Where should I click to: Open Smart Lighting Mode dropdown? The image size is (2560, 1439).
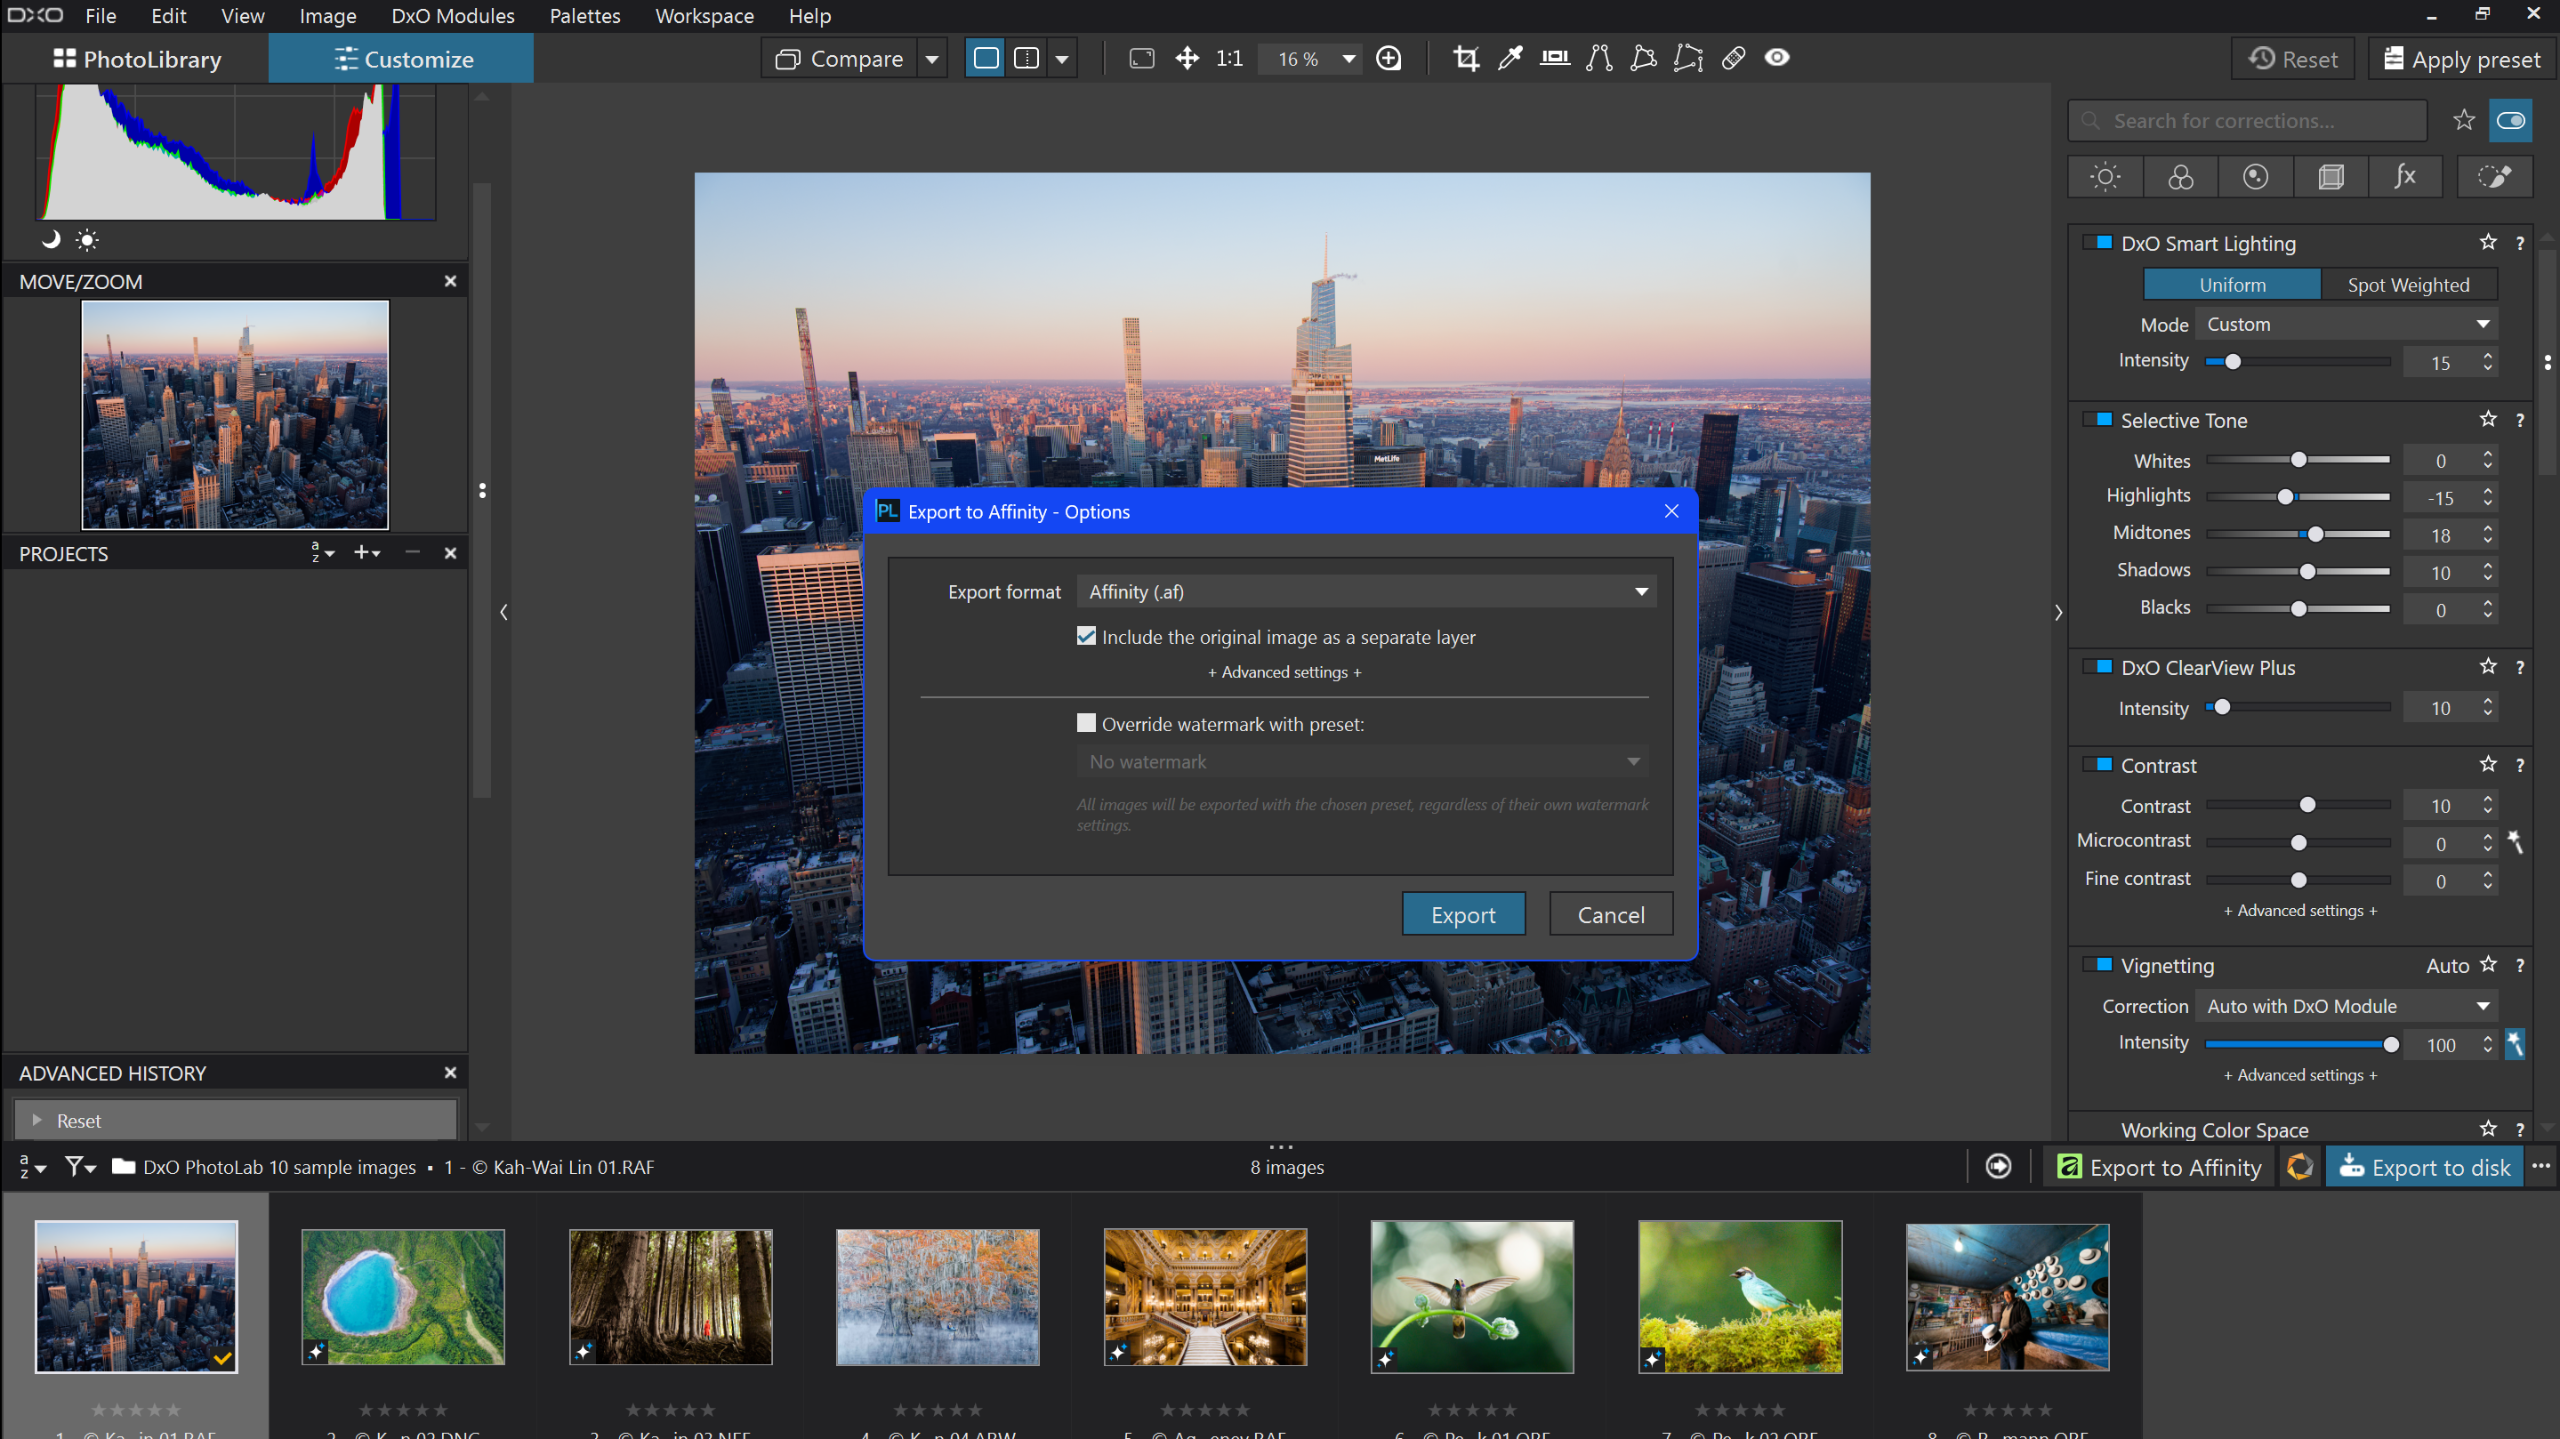[x=2346, y=324]
